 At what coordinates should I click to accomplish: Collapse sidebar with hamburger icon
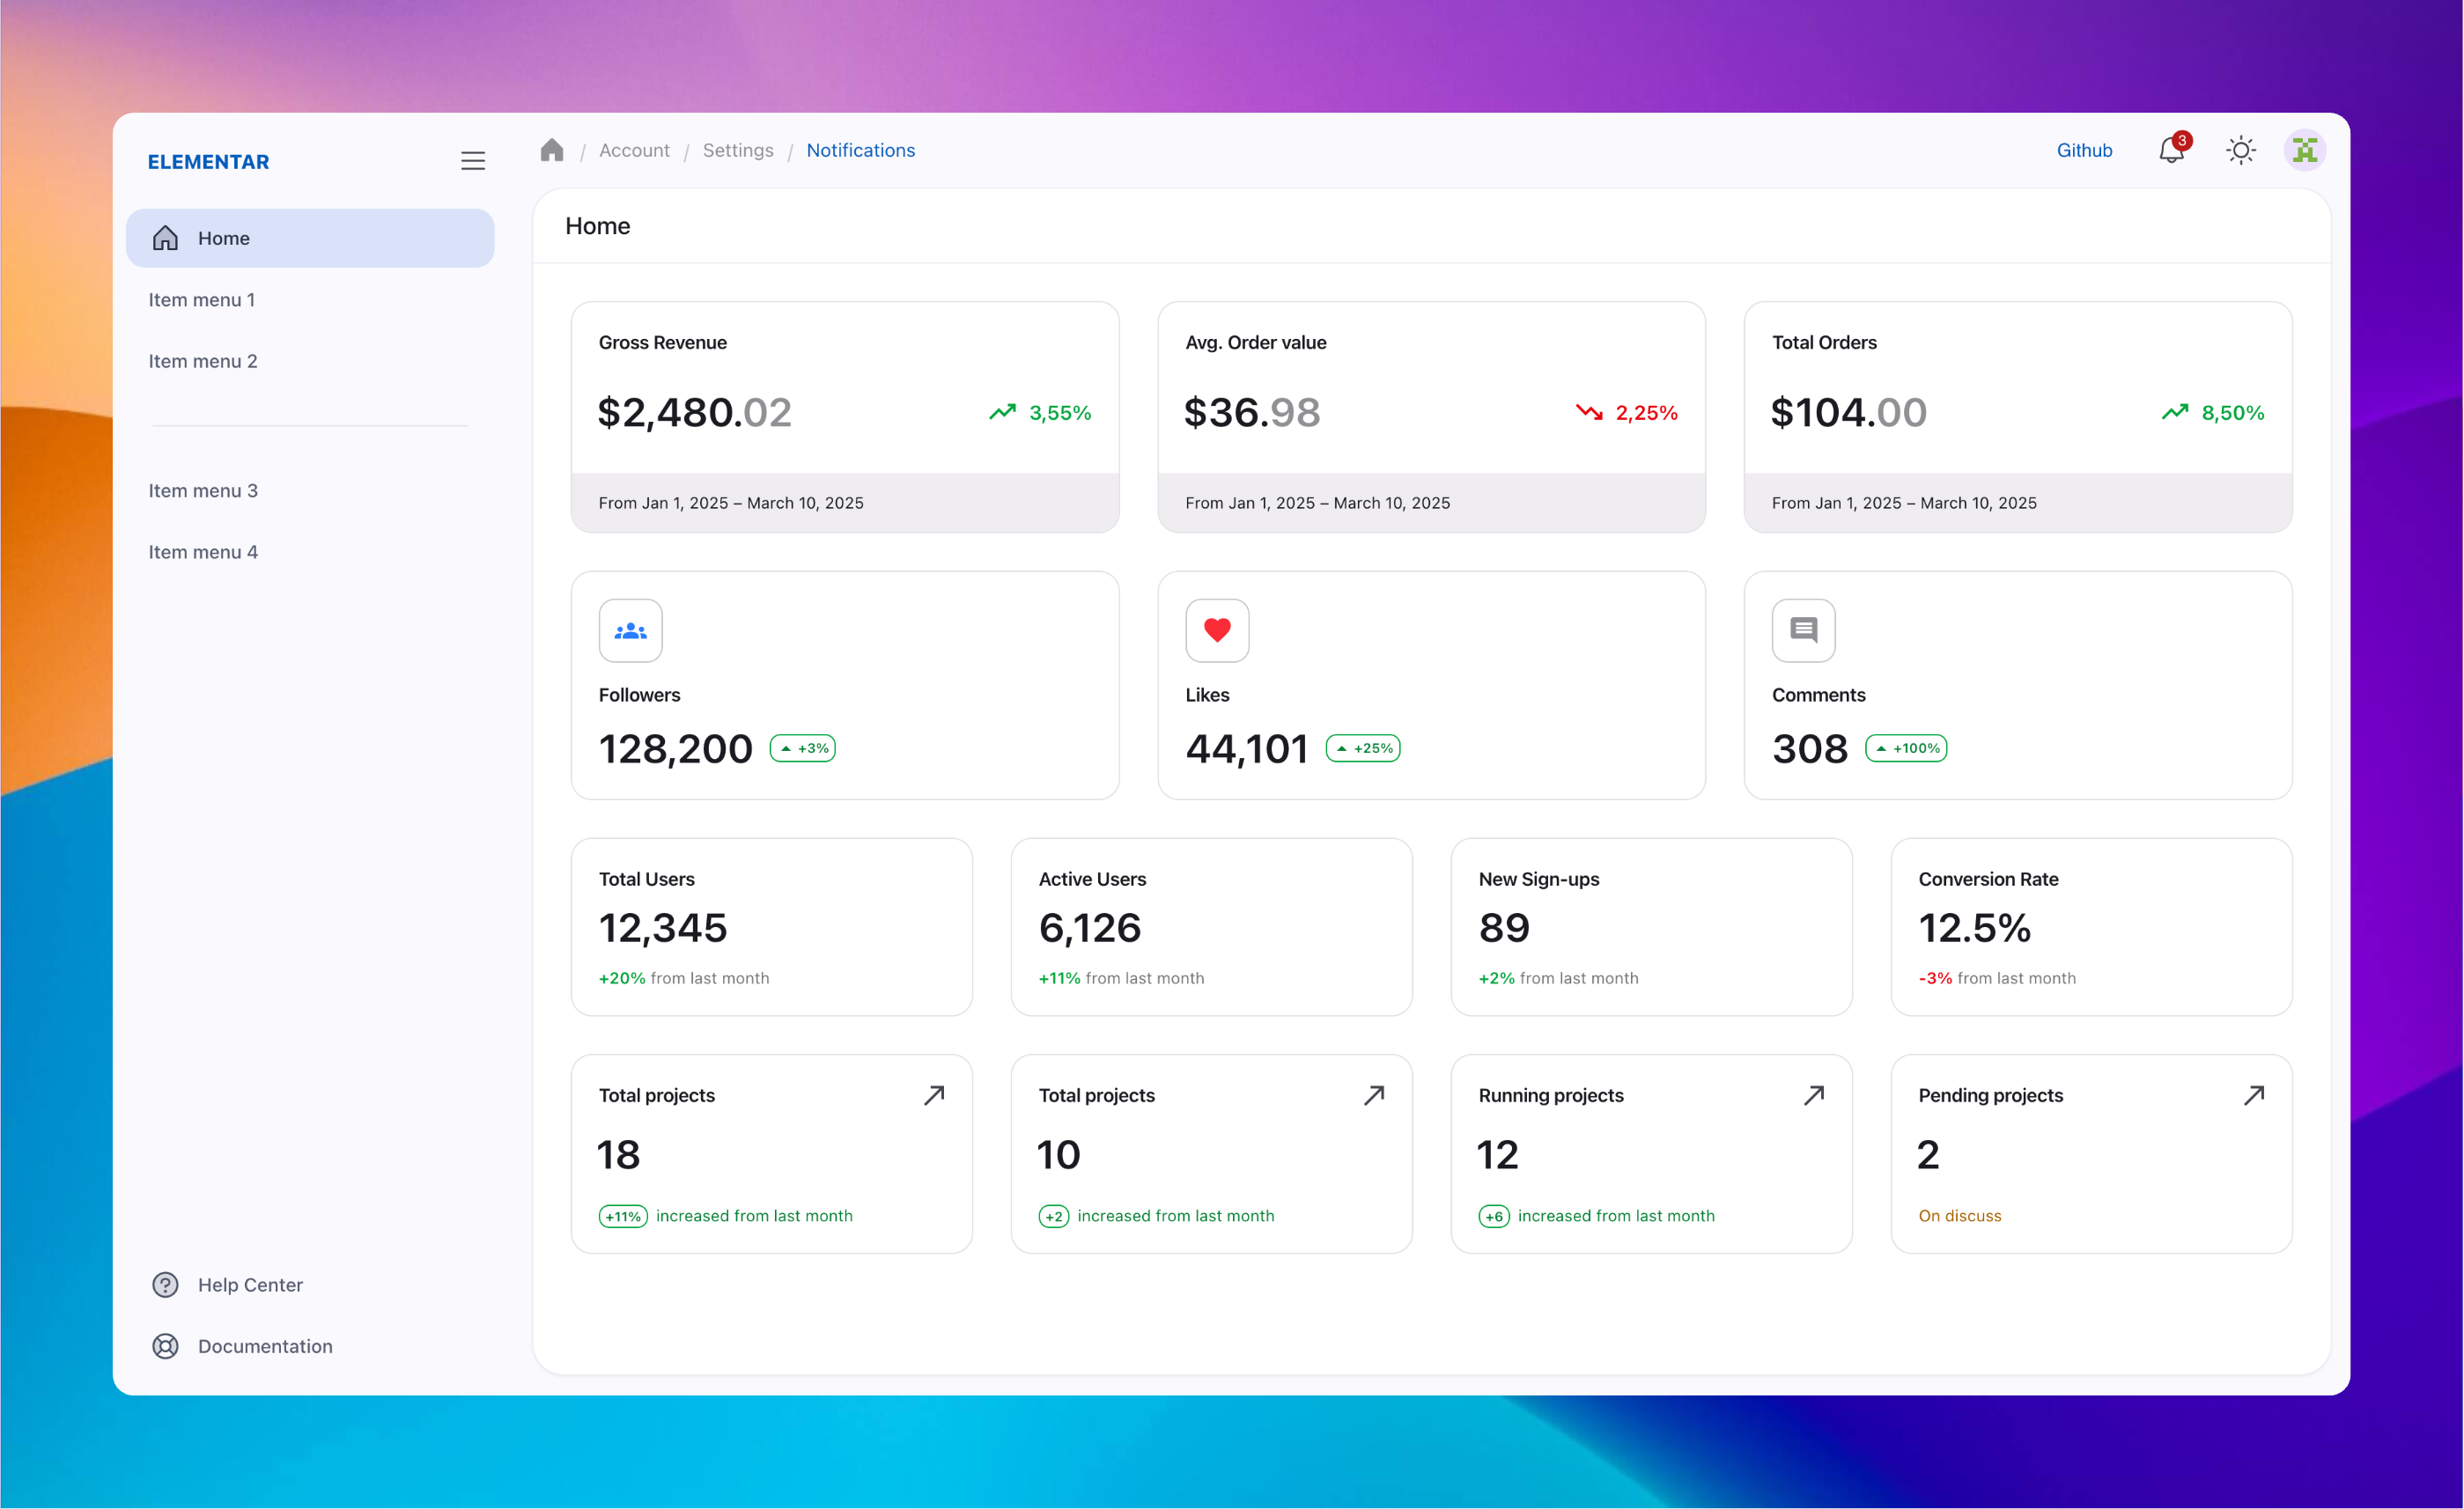point(473,161)
